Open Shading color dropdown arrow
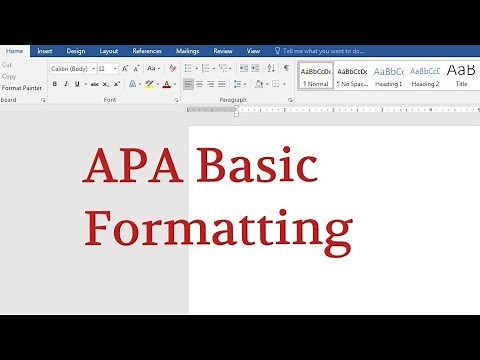The width and height of the screenshot is (480, 360). 267,84
